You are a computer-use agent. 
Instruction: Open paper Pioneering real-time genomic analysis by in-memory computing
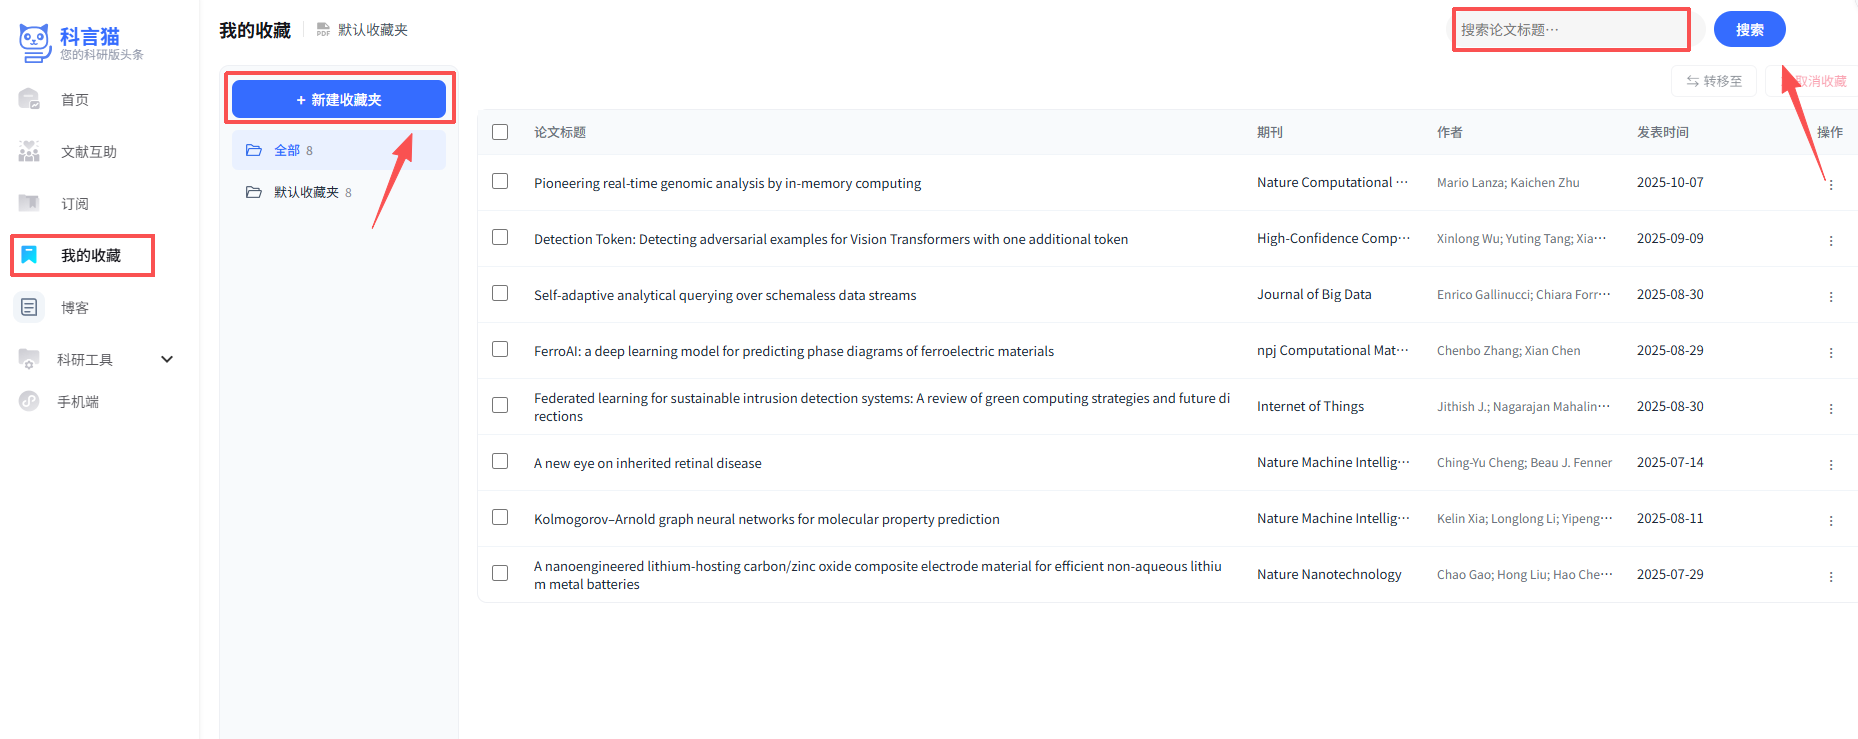click(x=727, y=183)
